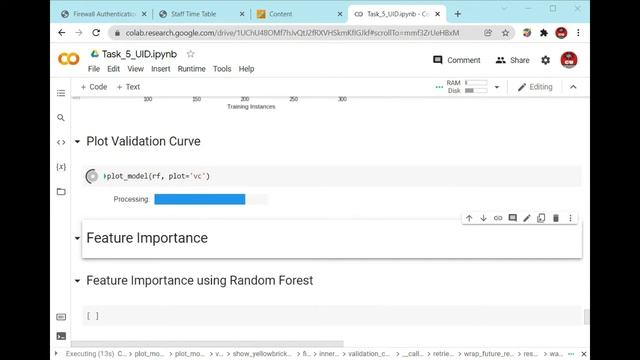This screenshot has width=640, height=360.
Task: Open the code snippets icon
Action: click(x=61, y=142)
